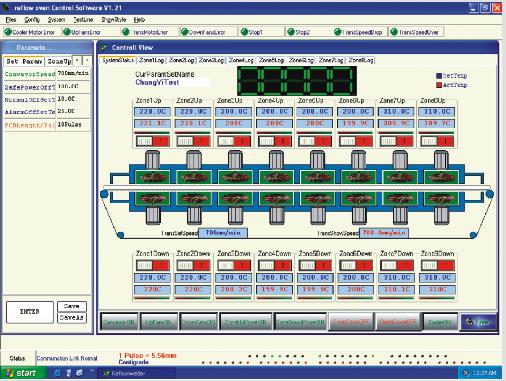
Task: Click the Save button in Parameter panel
Action: 72,306
